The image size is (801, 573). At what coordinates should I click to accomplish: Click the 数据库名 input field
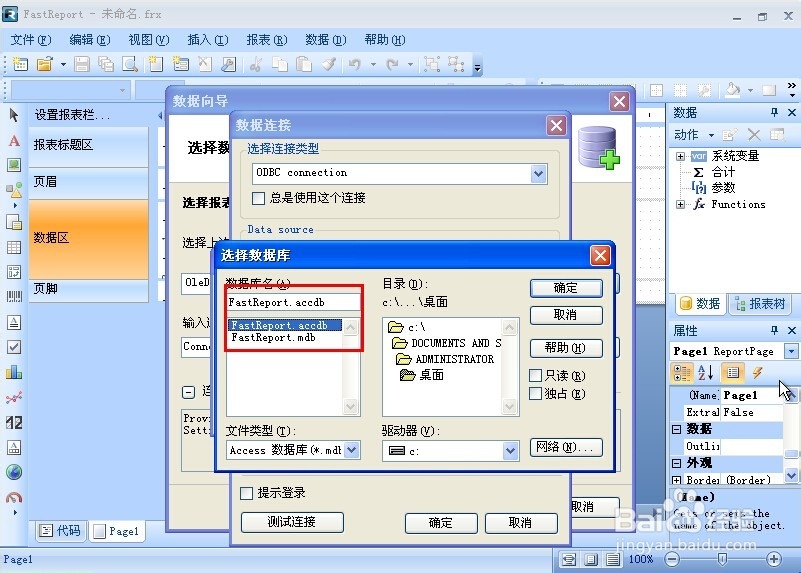point(293,302)
